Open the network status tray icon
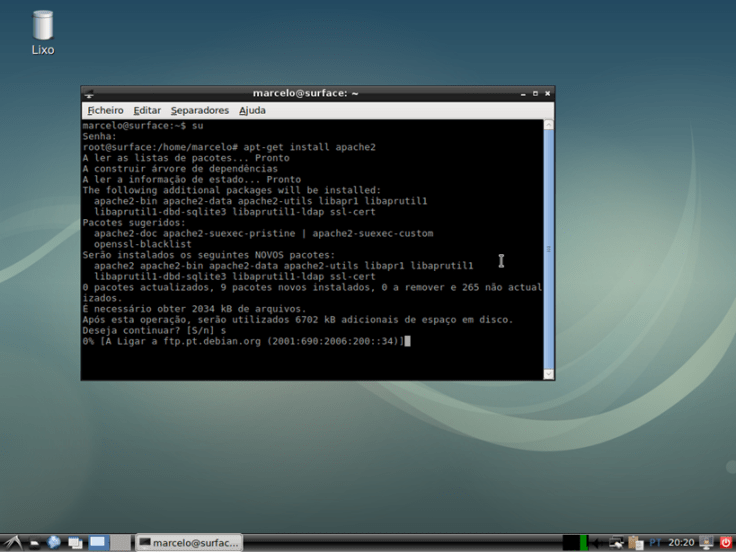This screenshot has width=736, height=552. point(617,542)
